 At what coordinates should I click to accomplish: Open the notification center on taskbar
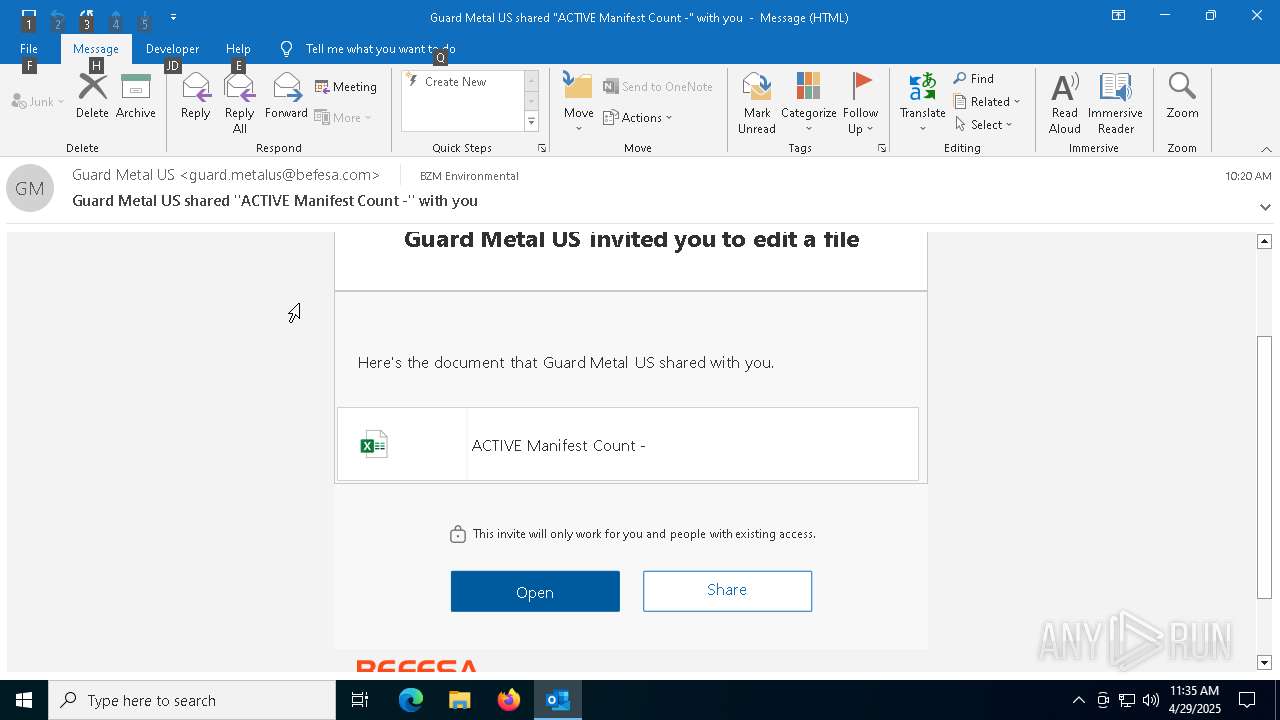click(1247, 700)
